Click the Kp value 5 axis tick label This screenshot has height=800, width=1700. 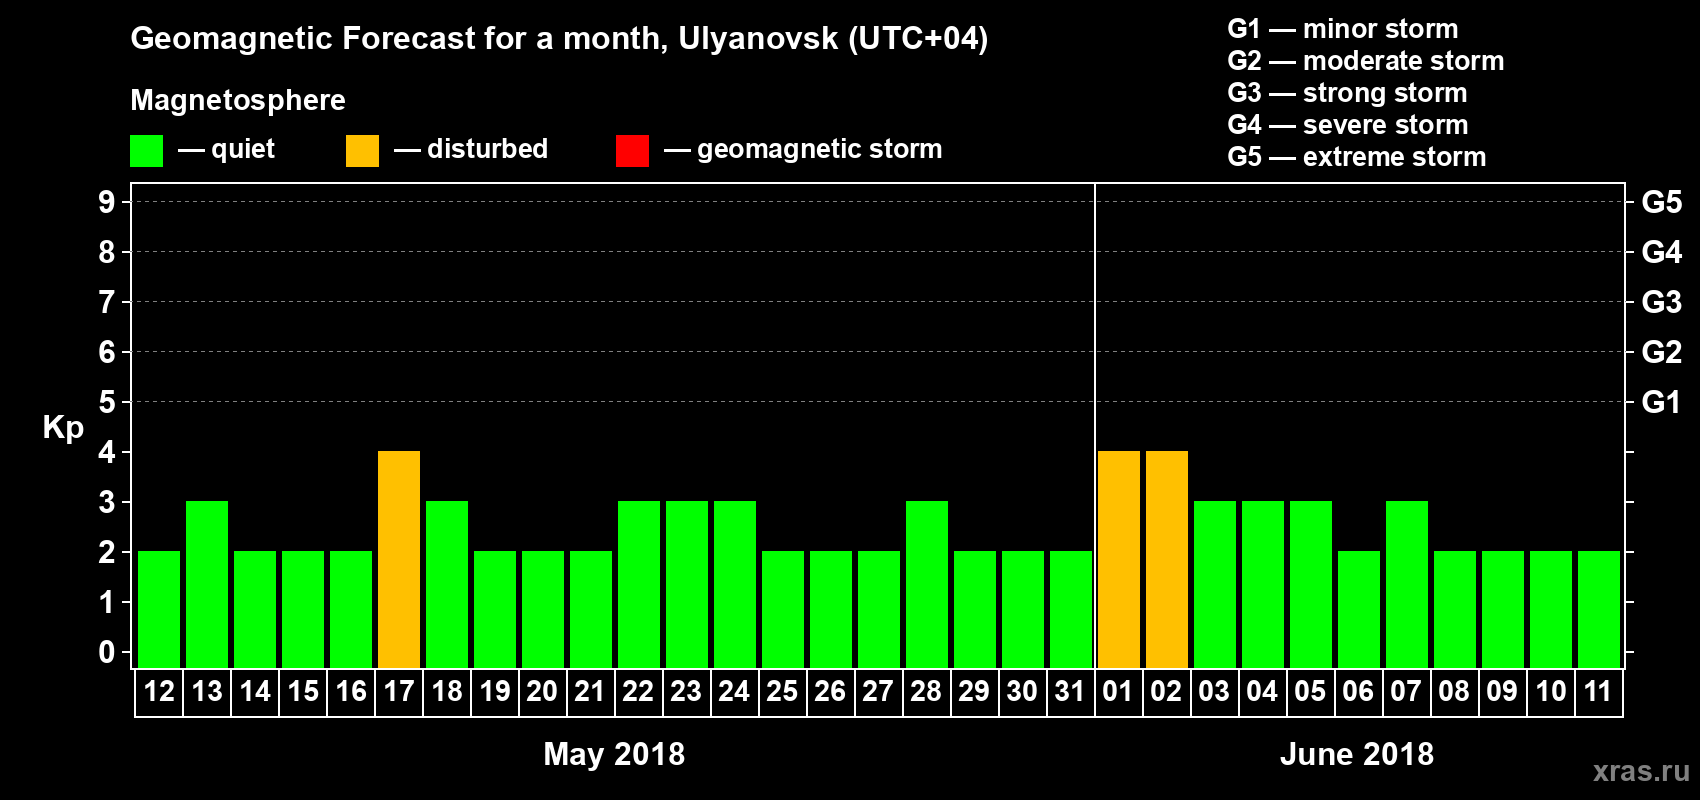107,402
